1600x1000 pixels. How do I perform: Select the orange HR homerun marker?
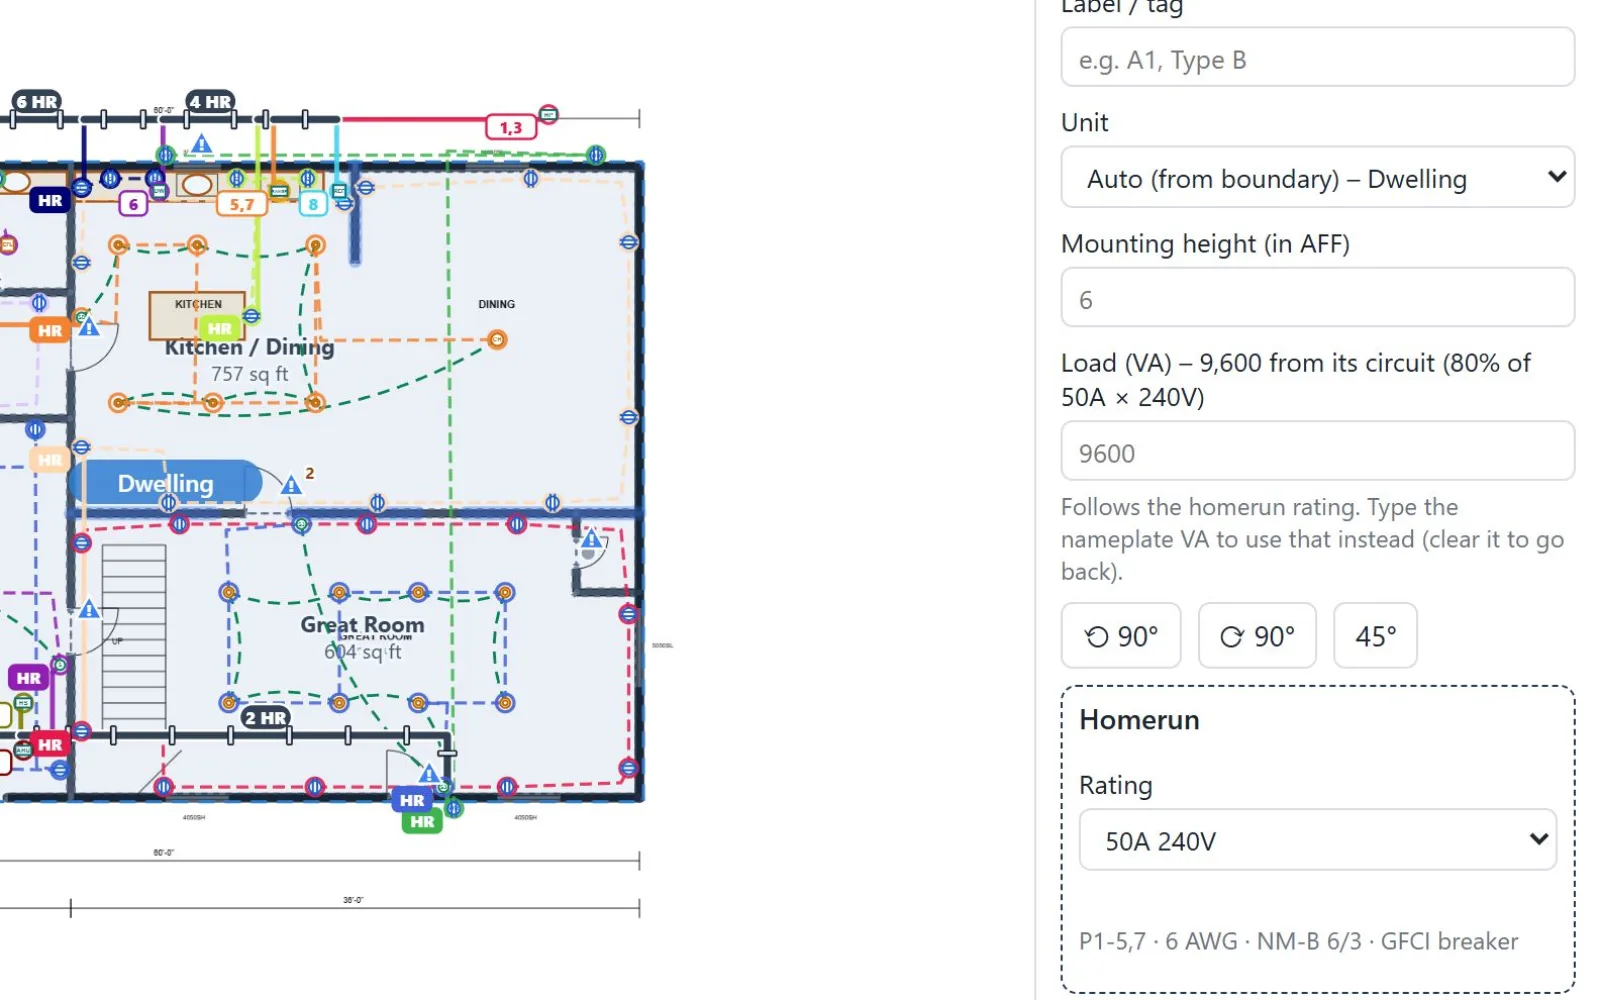tap(50, 330)
